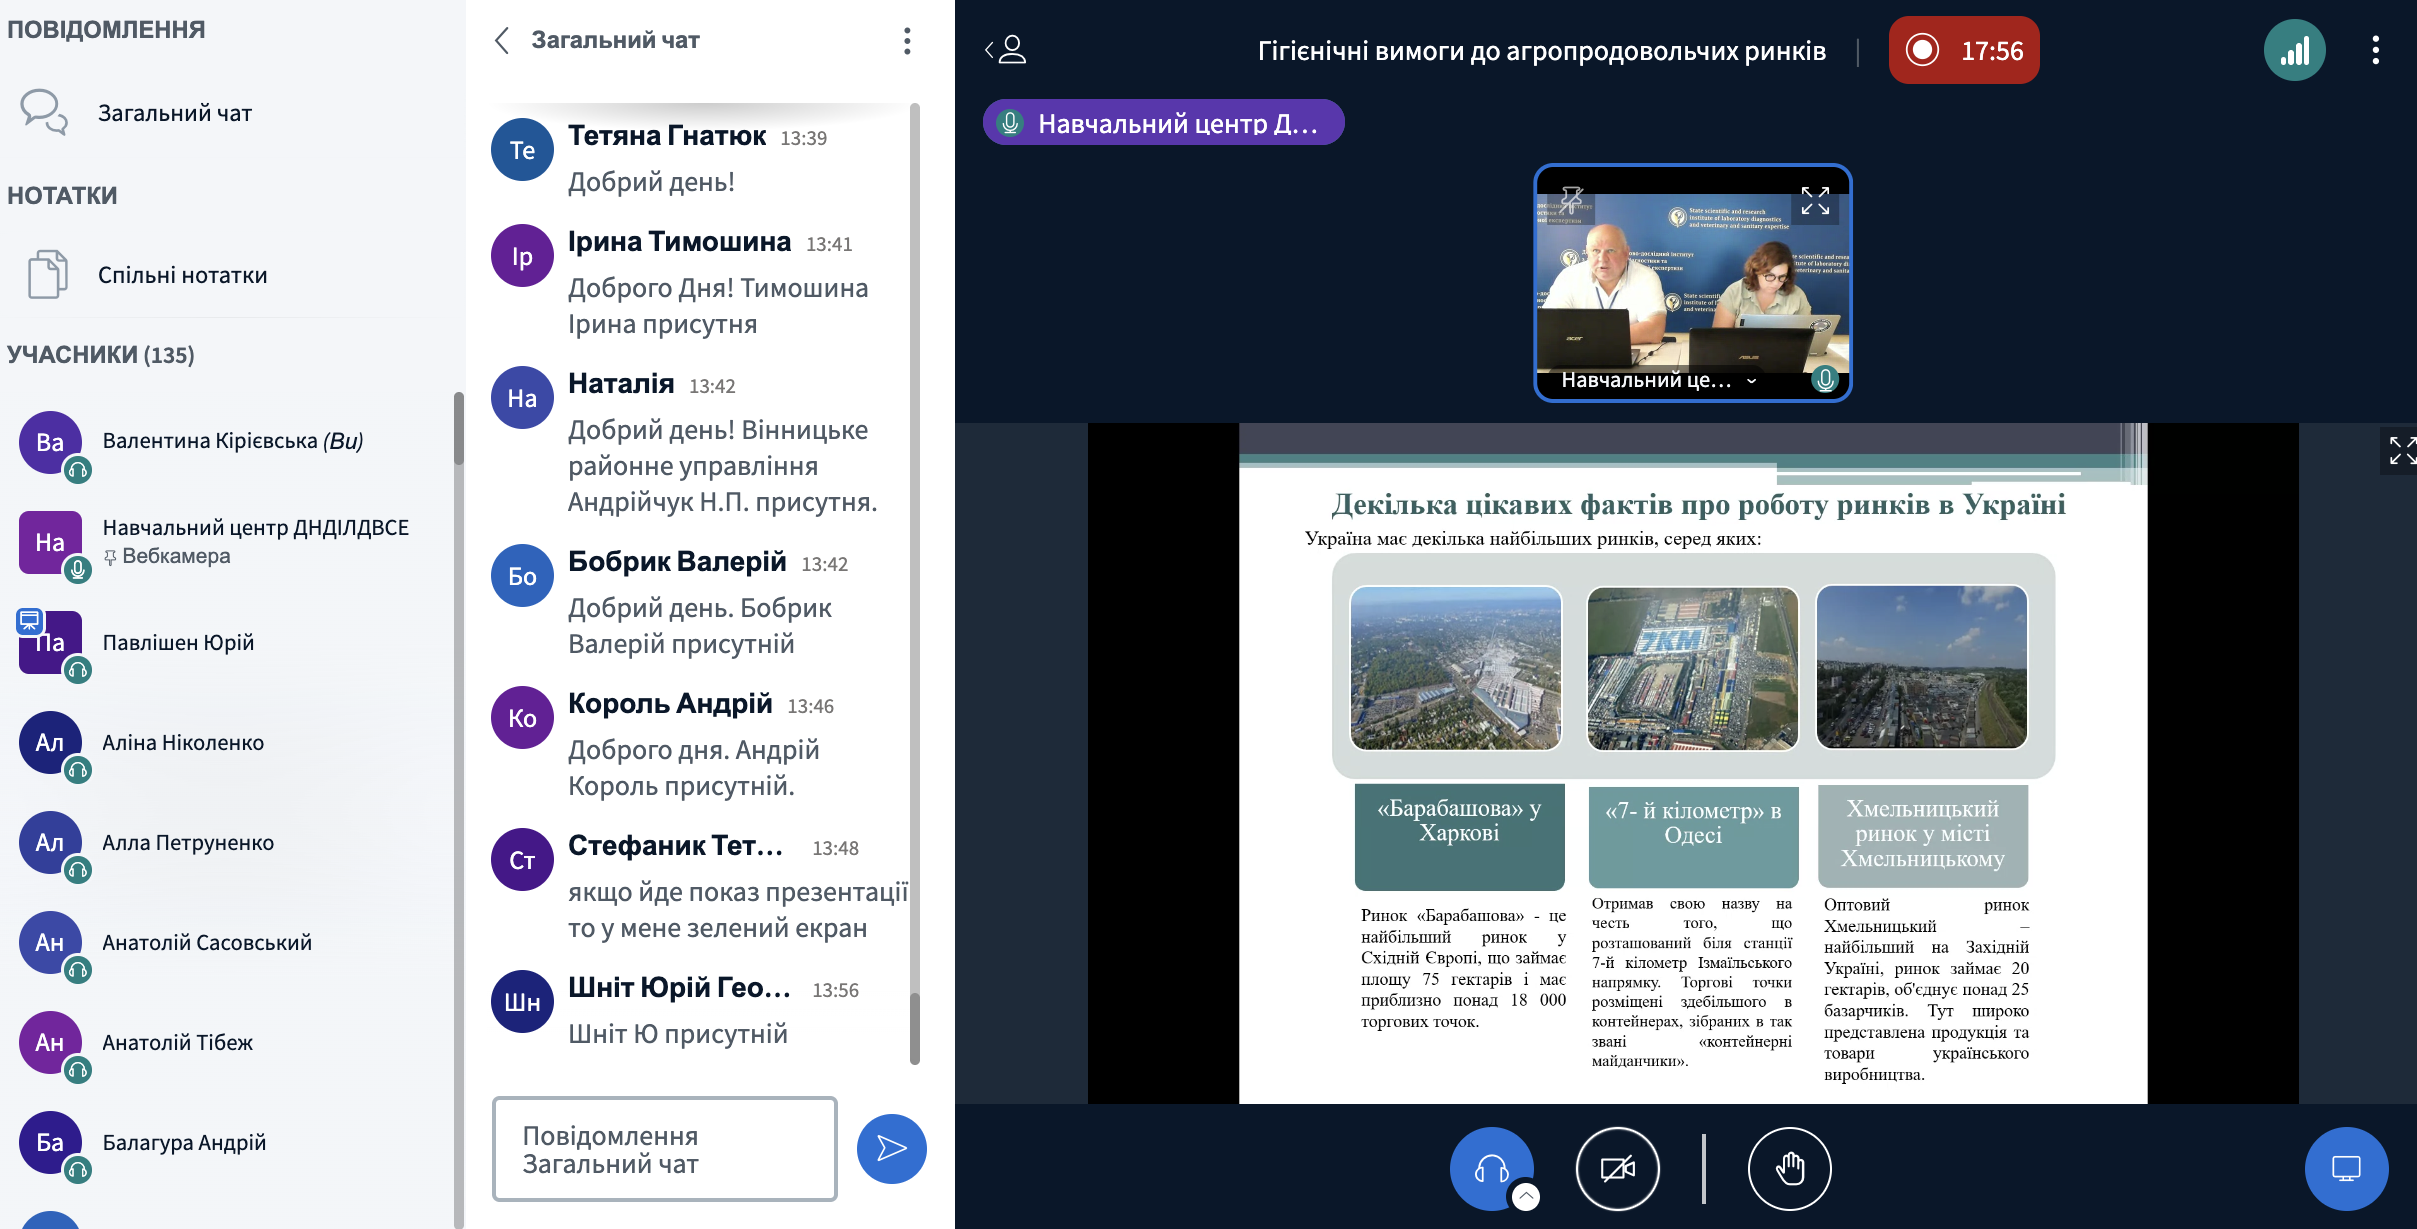The height and width of the screenshot is (1229, 2417).
Task: Click the chat message list scrollbar
Action: [914, 1028]
